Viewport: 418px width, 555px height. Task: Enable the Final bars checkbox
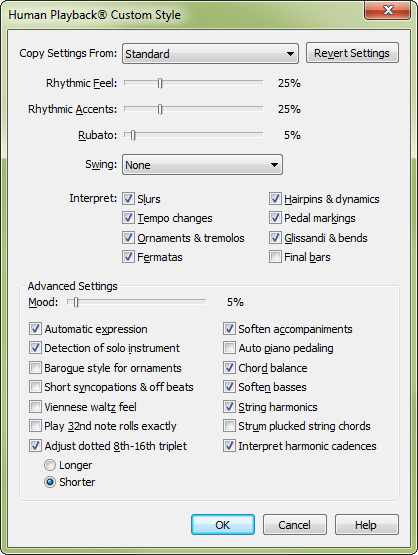click(x=275, y=257)
